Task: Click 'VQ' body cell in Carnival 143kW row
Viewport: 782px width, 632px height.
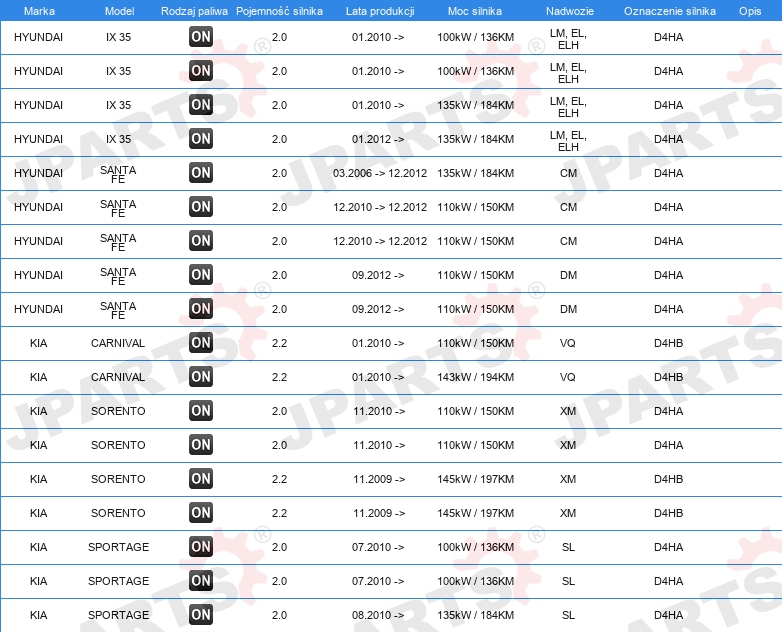Action: pos(568,377)
